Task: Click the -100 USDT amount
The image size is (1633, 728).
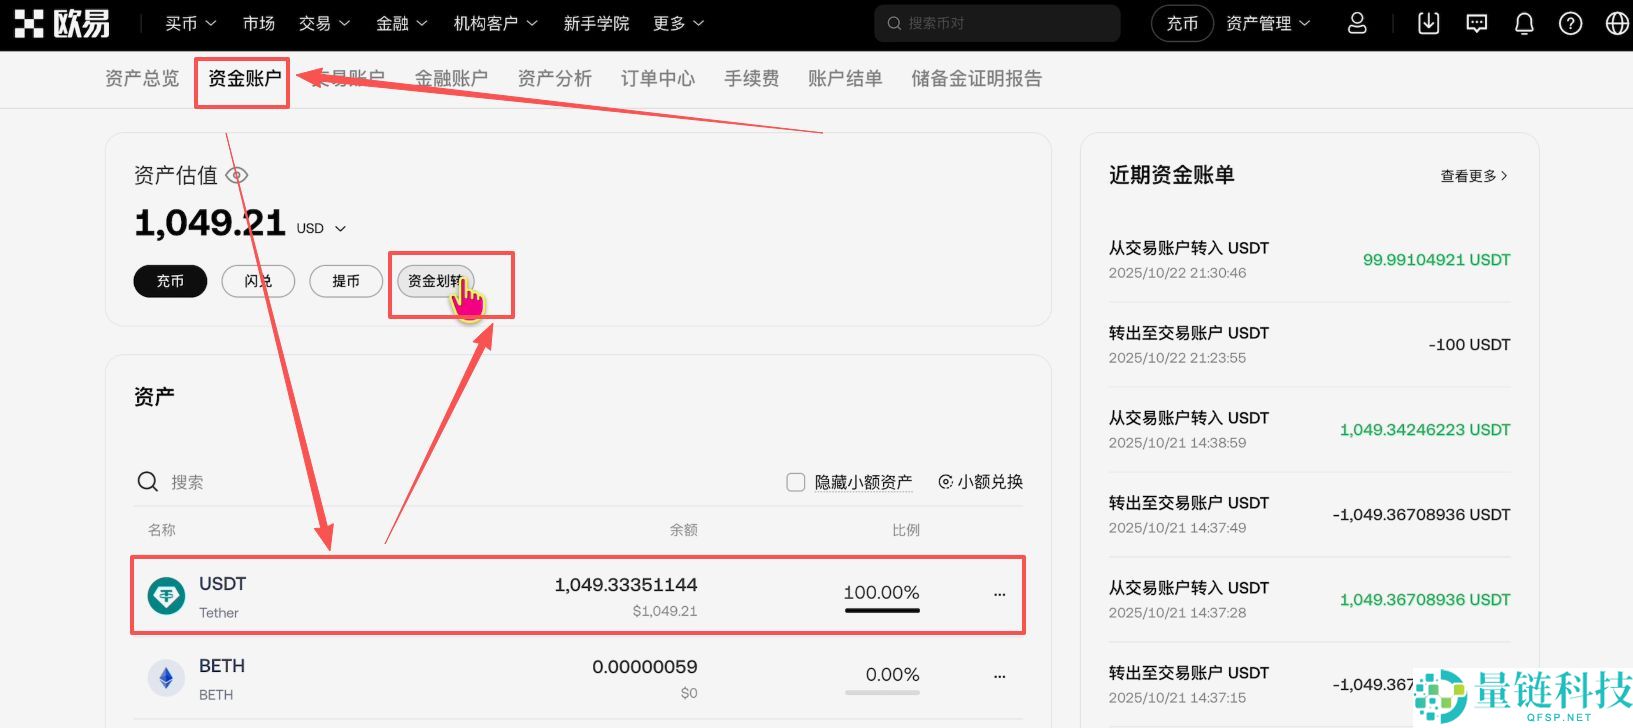Action: click(x=1469, y=345)
